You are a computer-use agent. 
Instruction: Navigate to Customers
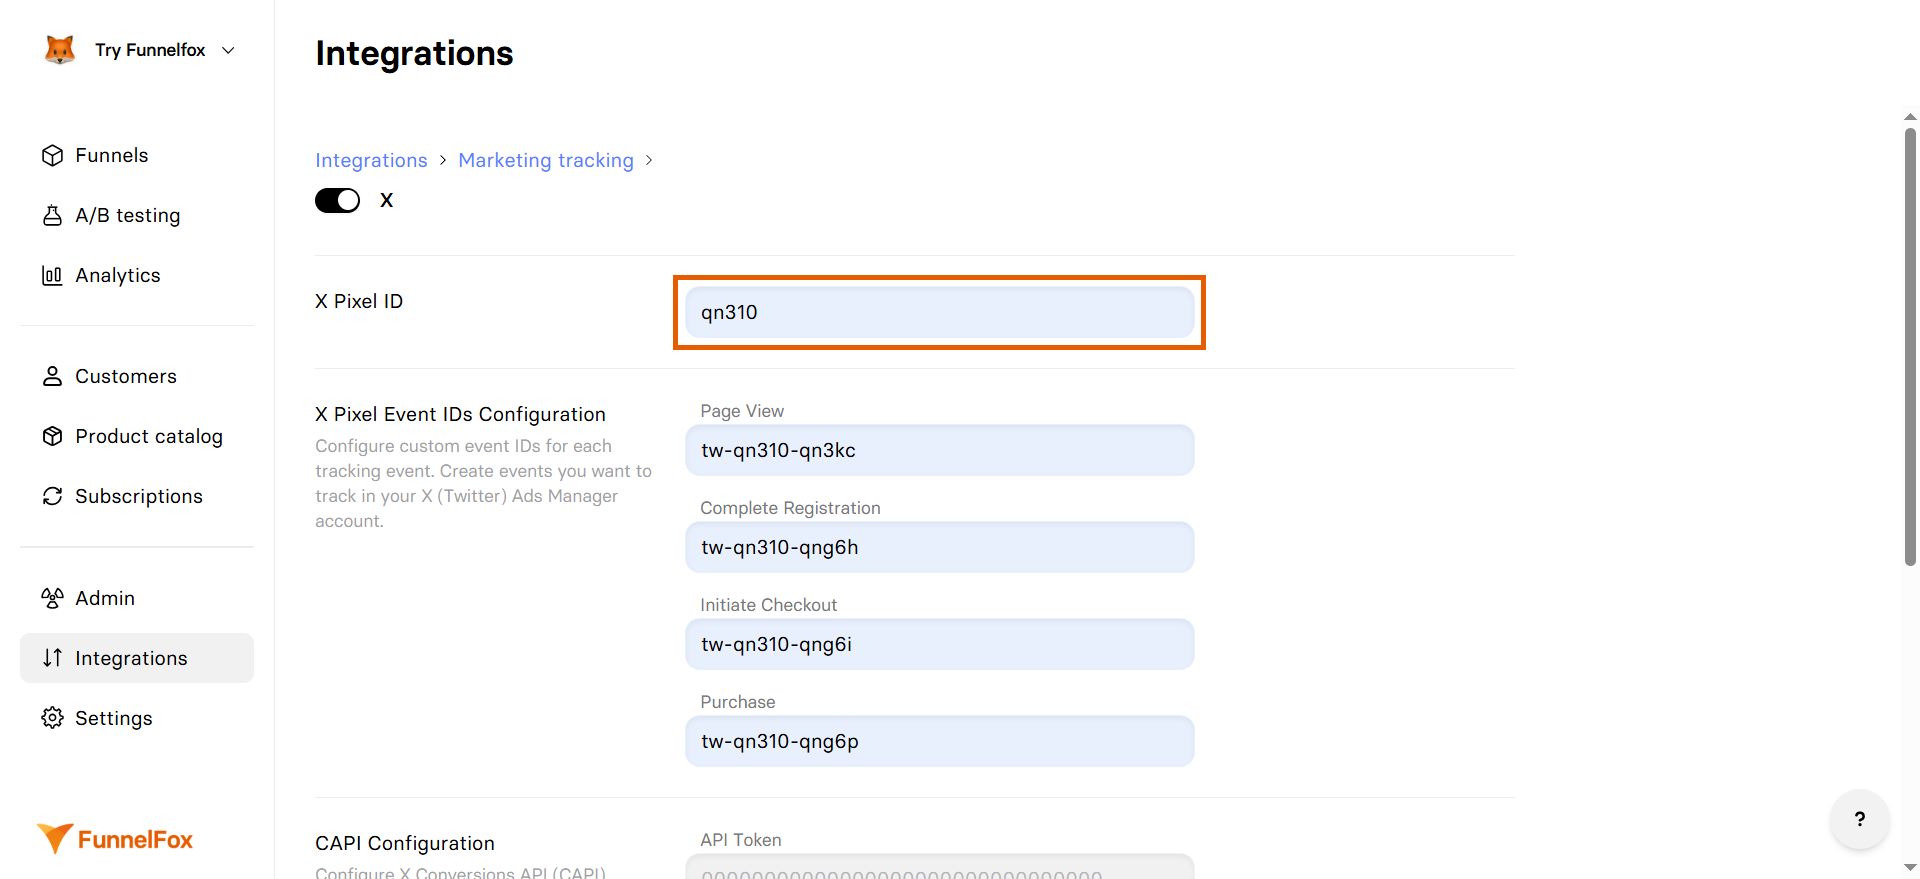coord(137,376)
